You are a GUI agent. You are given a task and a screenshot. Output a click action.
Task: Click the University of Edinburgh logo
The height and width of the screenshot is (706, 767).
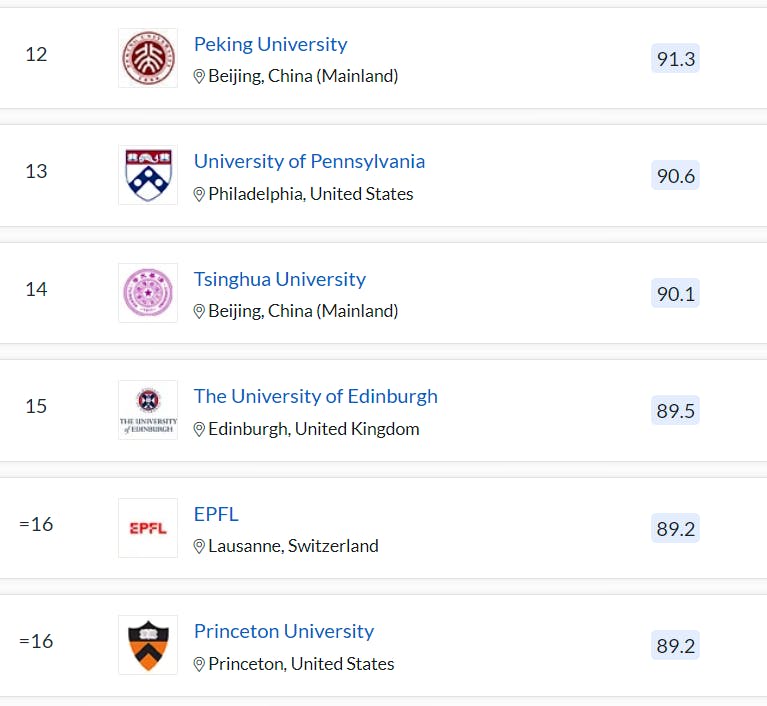coord(147,410)
